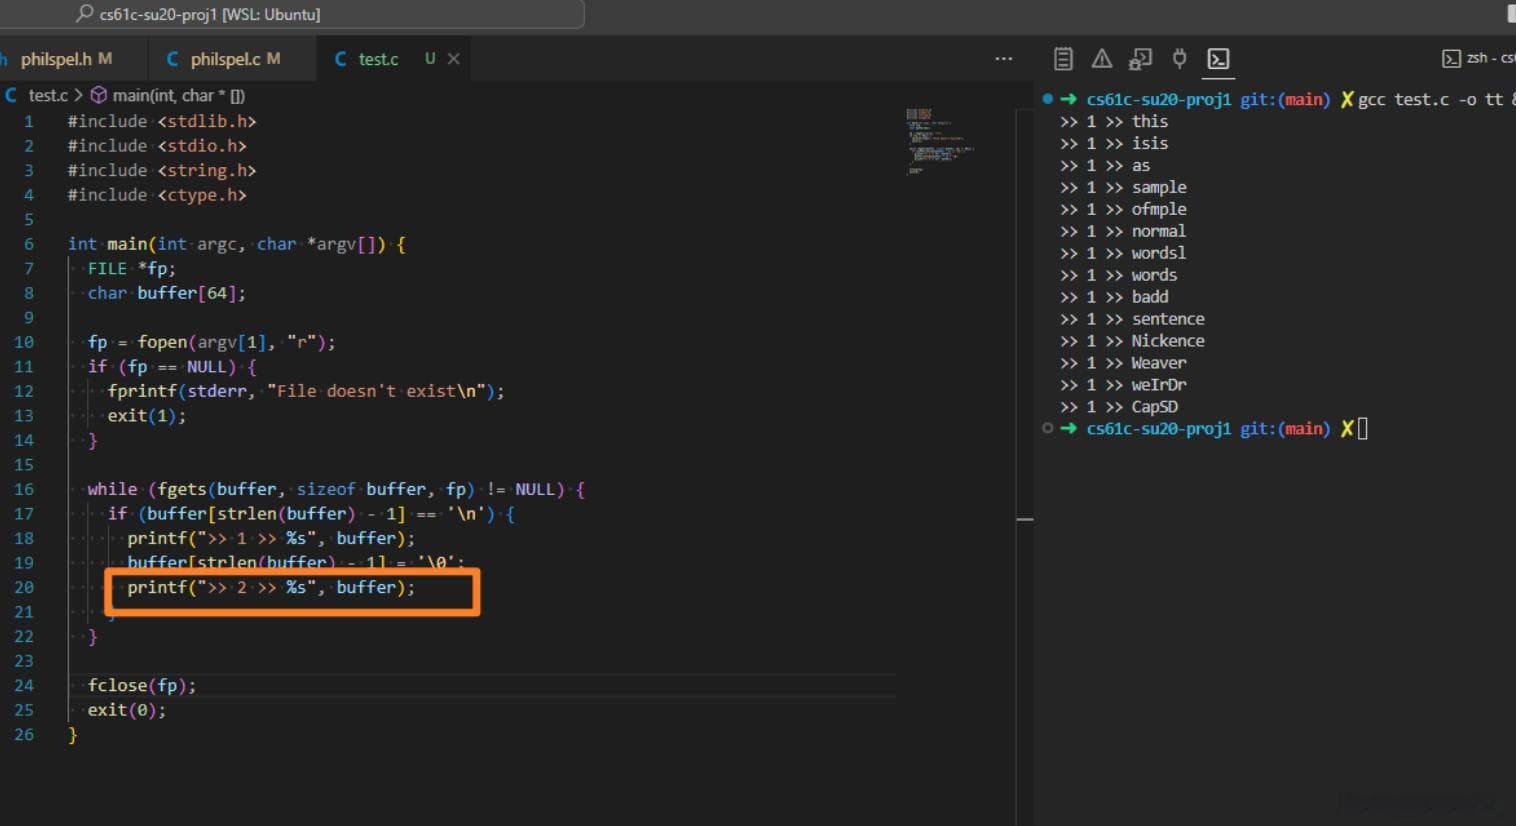Open the Output panel icon
This screenshot has width=1516, height=826.
[x=1063, y=59]
